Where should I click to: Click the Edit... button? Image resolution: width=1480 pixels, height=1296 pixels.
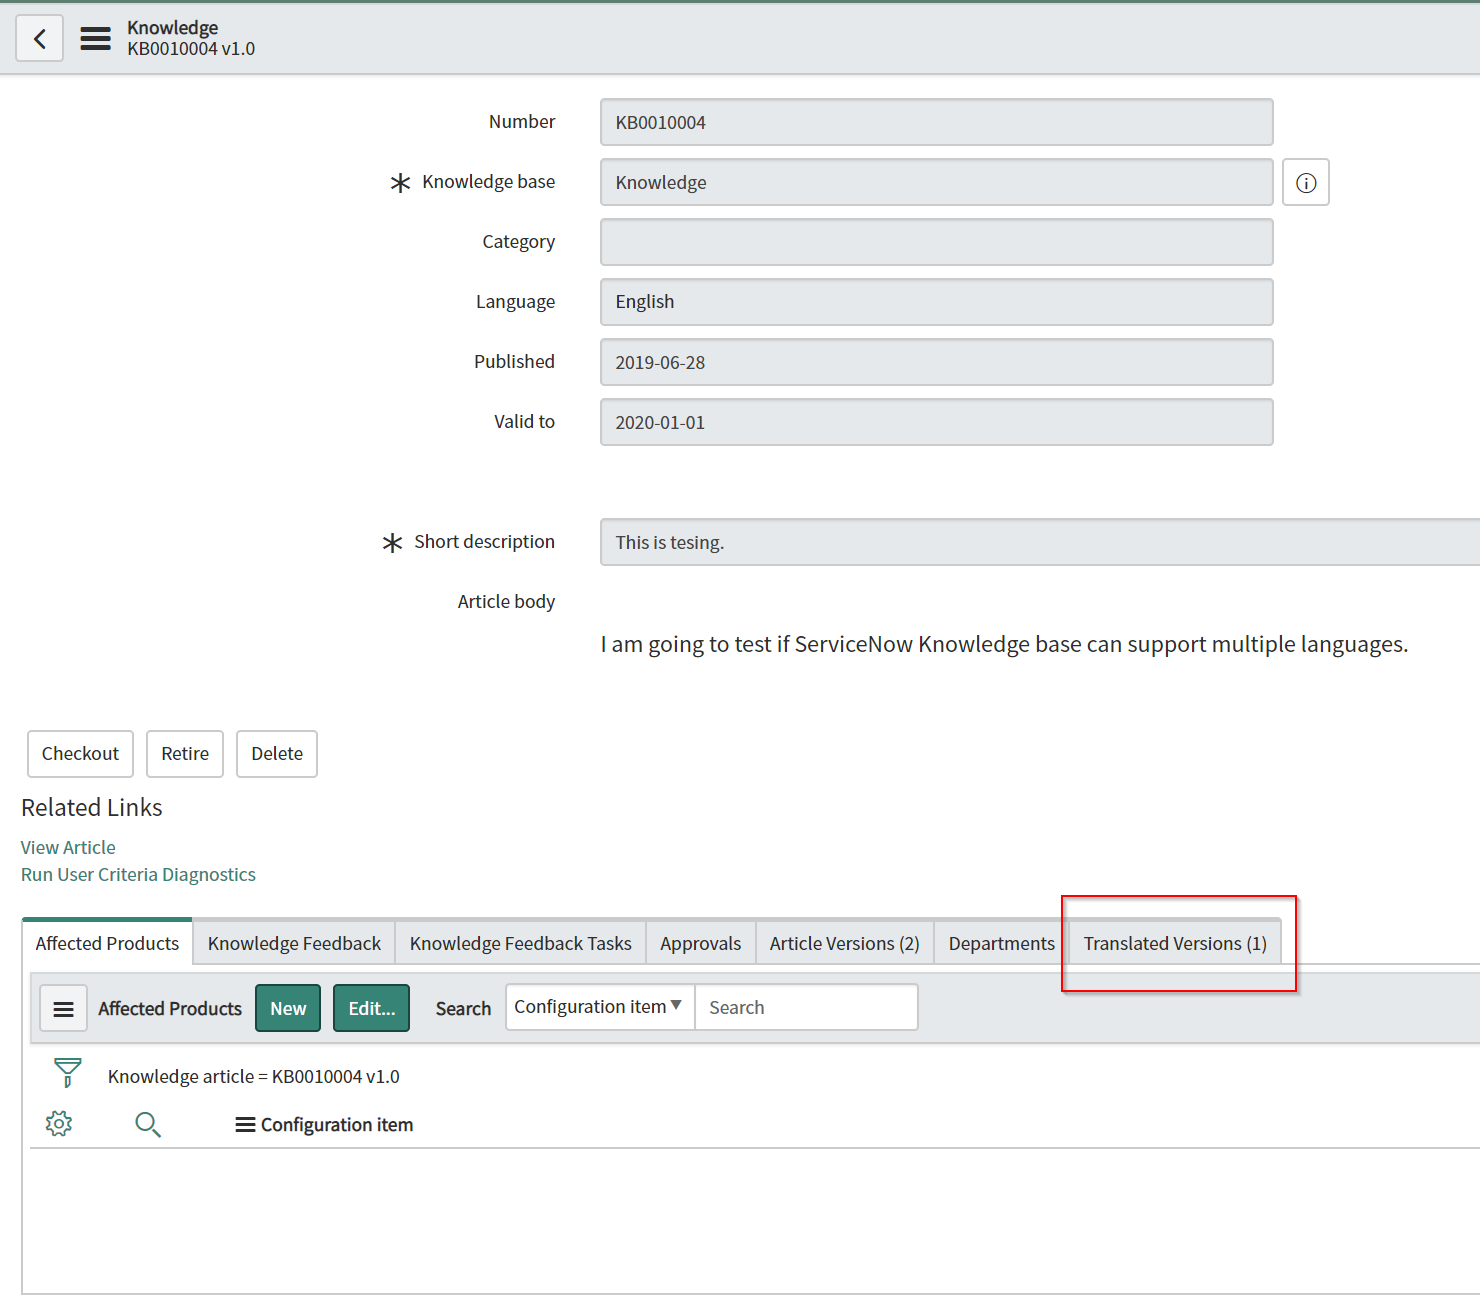[372, 1008]
